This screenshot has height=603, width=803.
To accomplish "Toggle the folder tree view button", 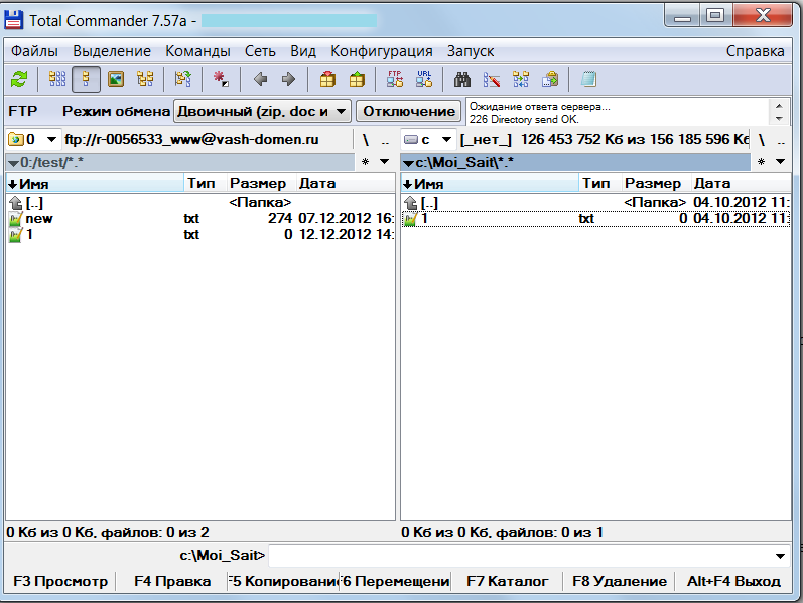I will pyautogui.click(x=145, y=79).
